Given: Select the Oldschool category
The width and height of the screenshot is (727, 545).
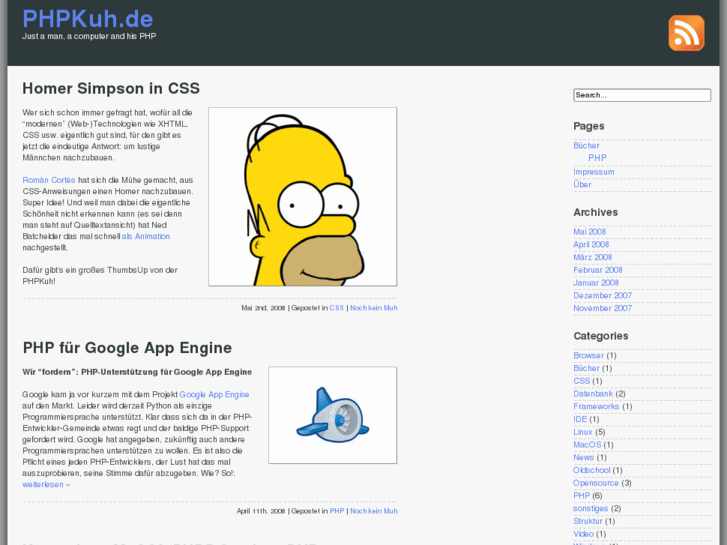Looking at the screenshot, I should (x=592, y=470).
